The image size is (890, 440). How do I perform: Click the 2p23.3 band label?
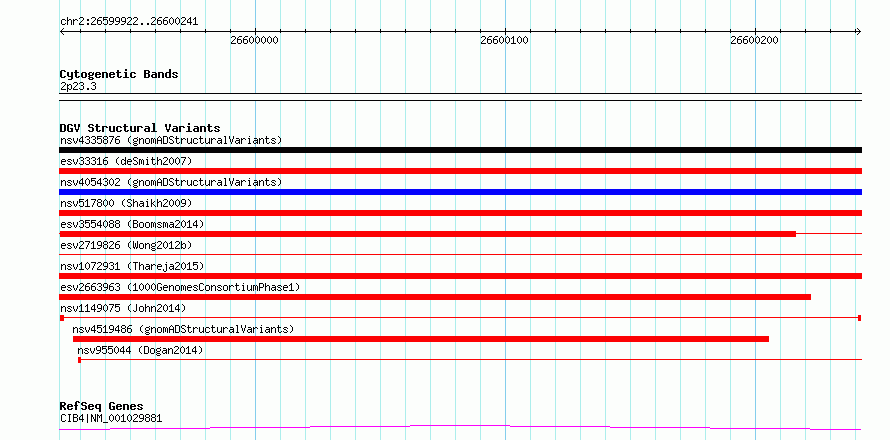click(x=78, y=86)
